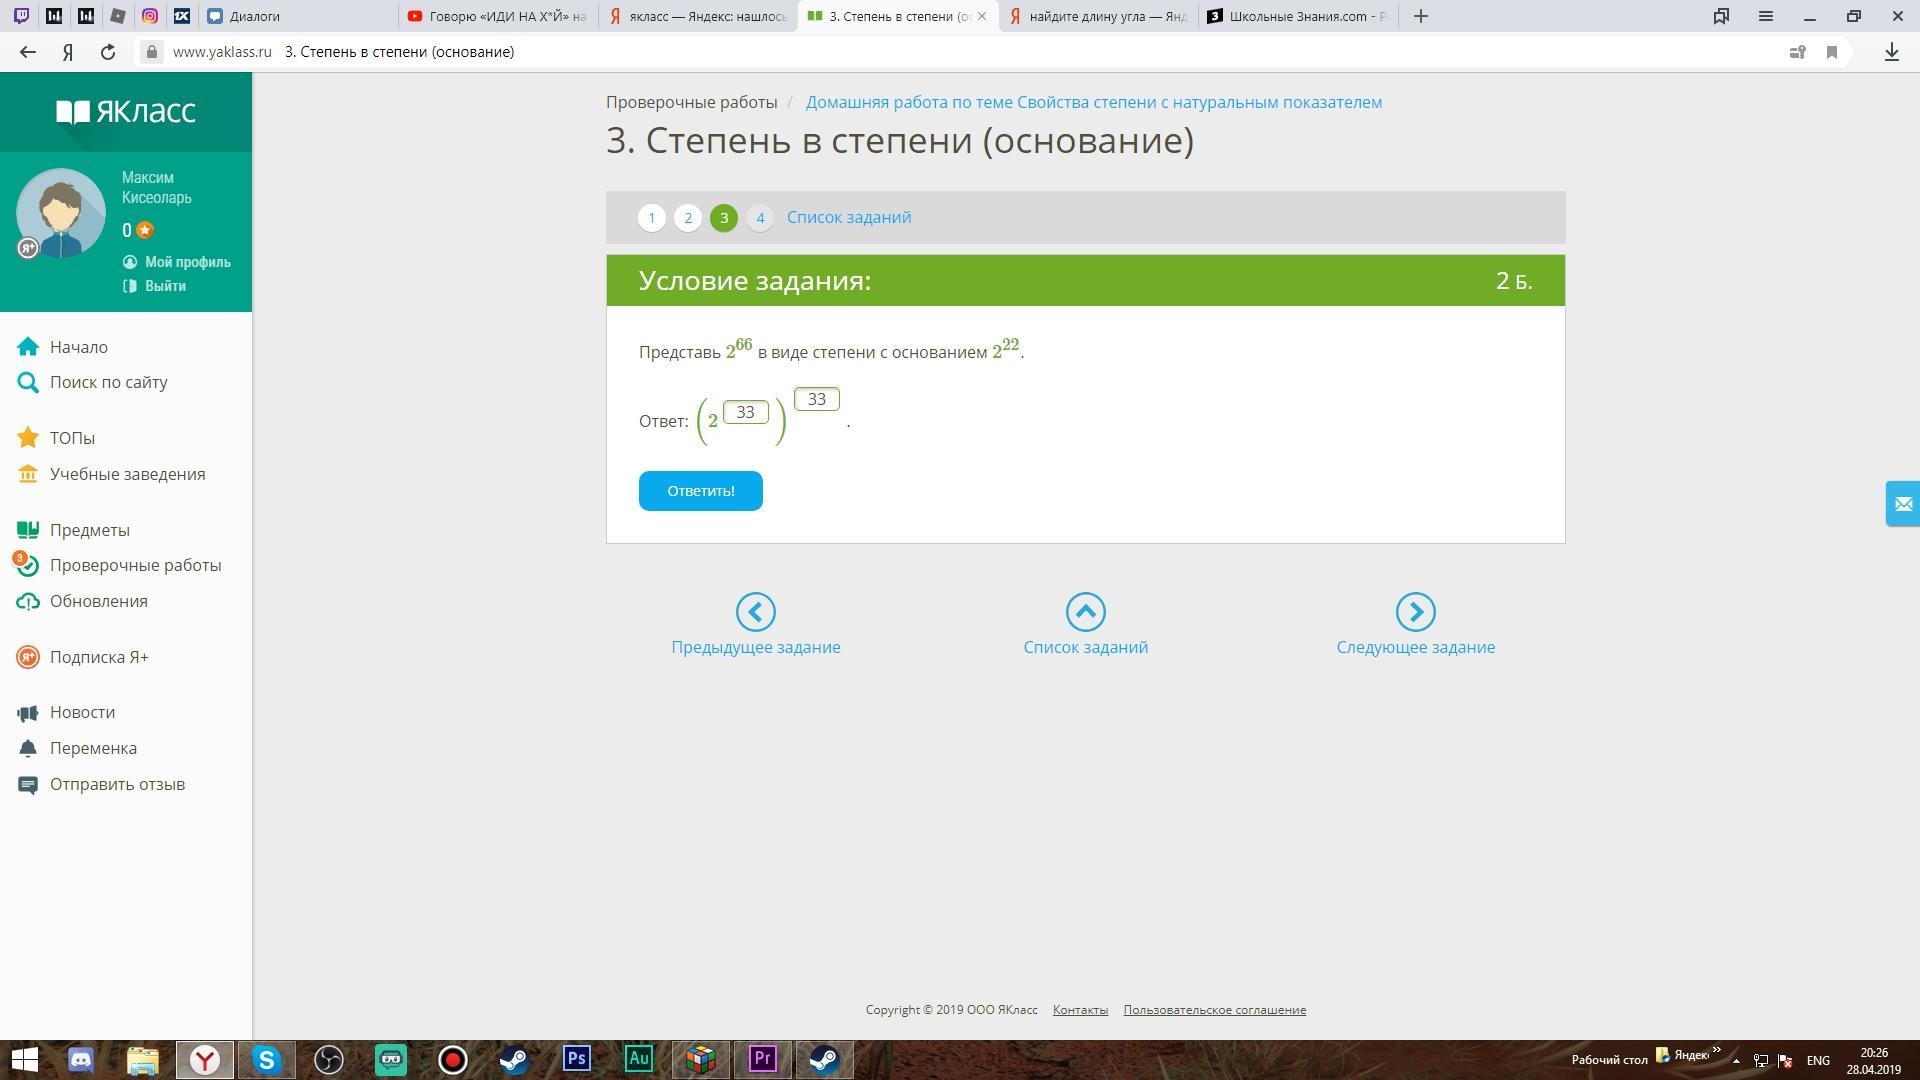
Task: Click the next task arrow icon
Action: pyautogui.click(x=1415, y=612)
